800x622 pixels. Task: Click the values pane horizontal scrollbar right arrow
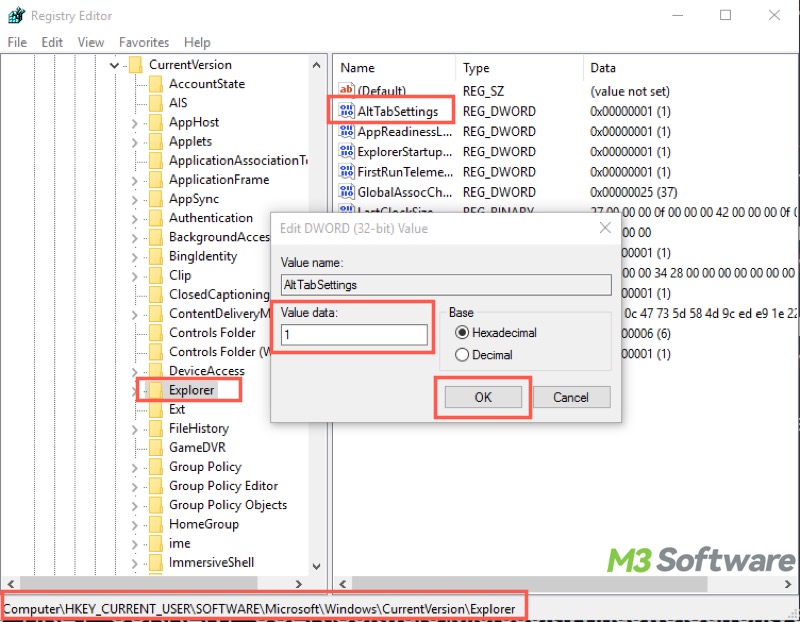click(788, 584)
